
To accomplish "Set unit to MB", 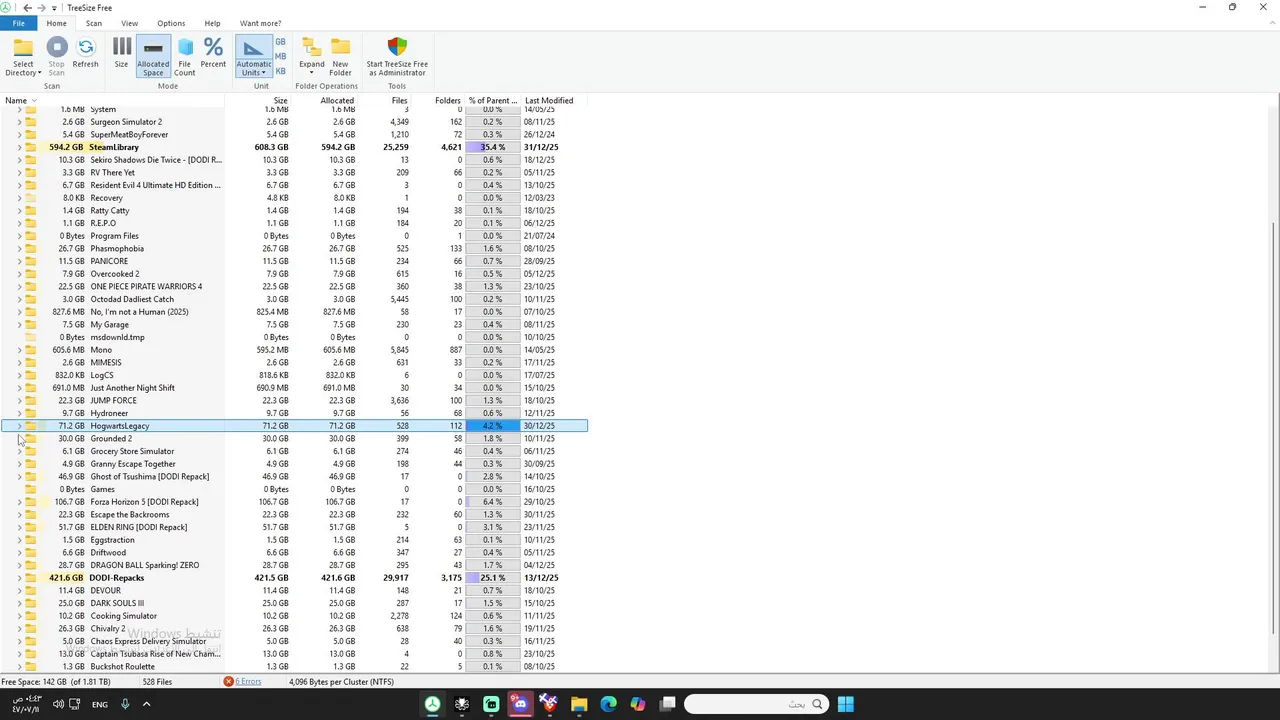I will pyautogui.click(x=280, y=56).
